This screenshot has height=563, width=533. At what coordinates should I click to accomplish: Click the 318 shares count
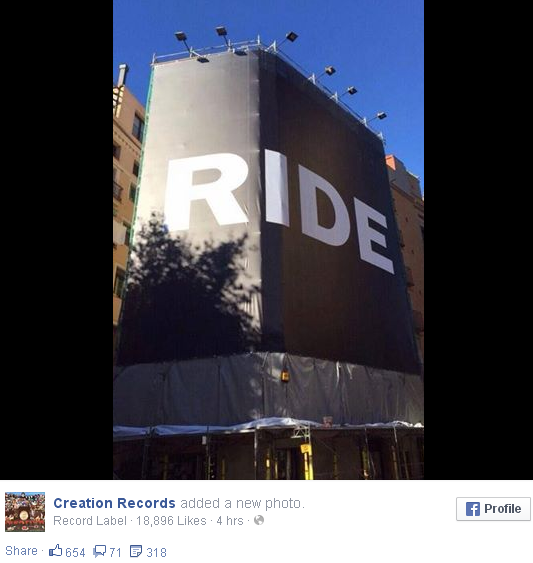(x=156, y=552)
